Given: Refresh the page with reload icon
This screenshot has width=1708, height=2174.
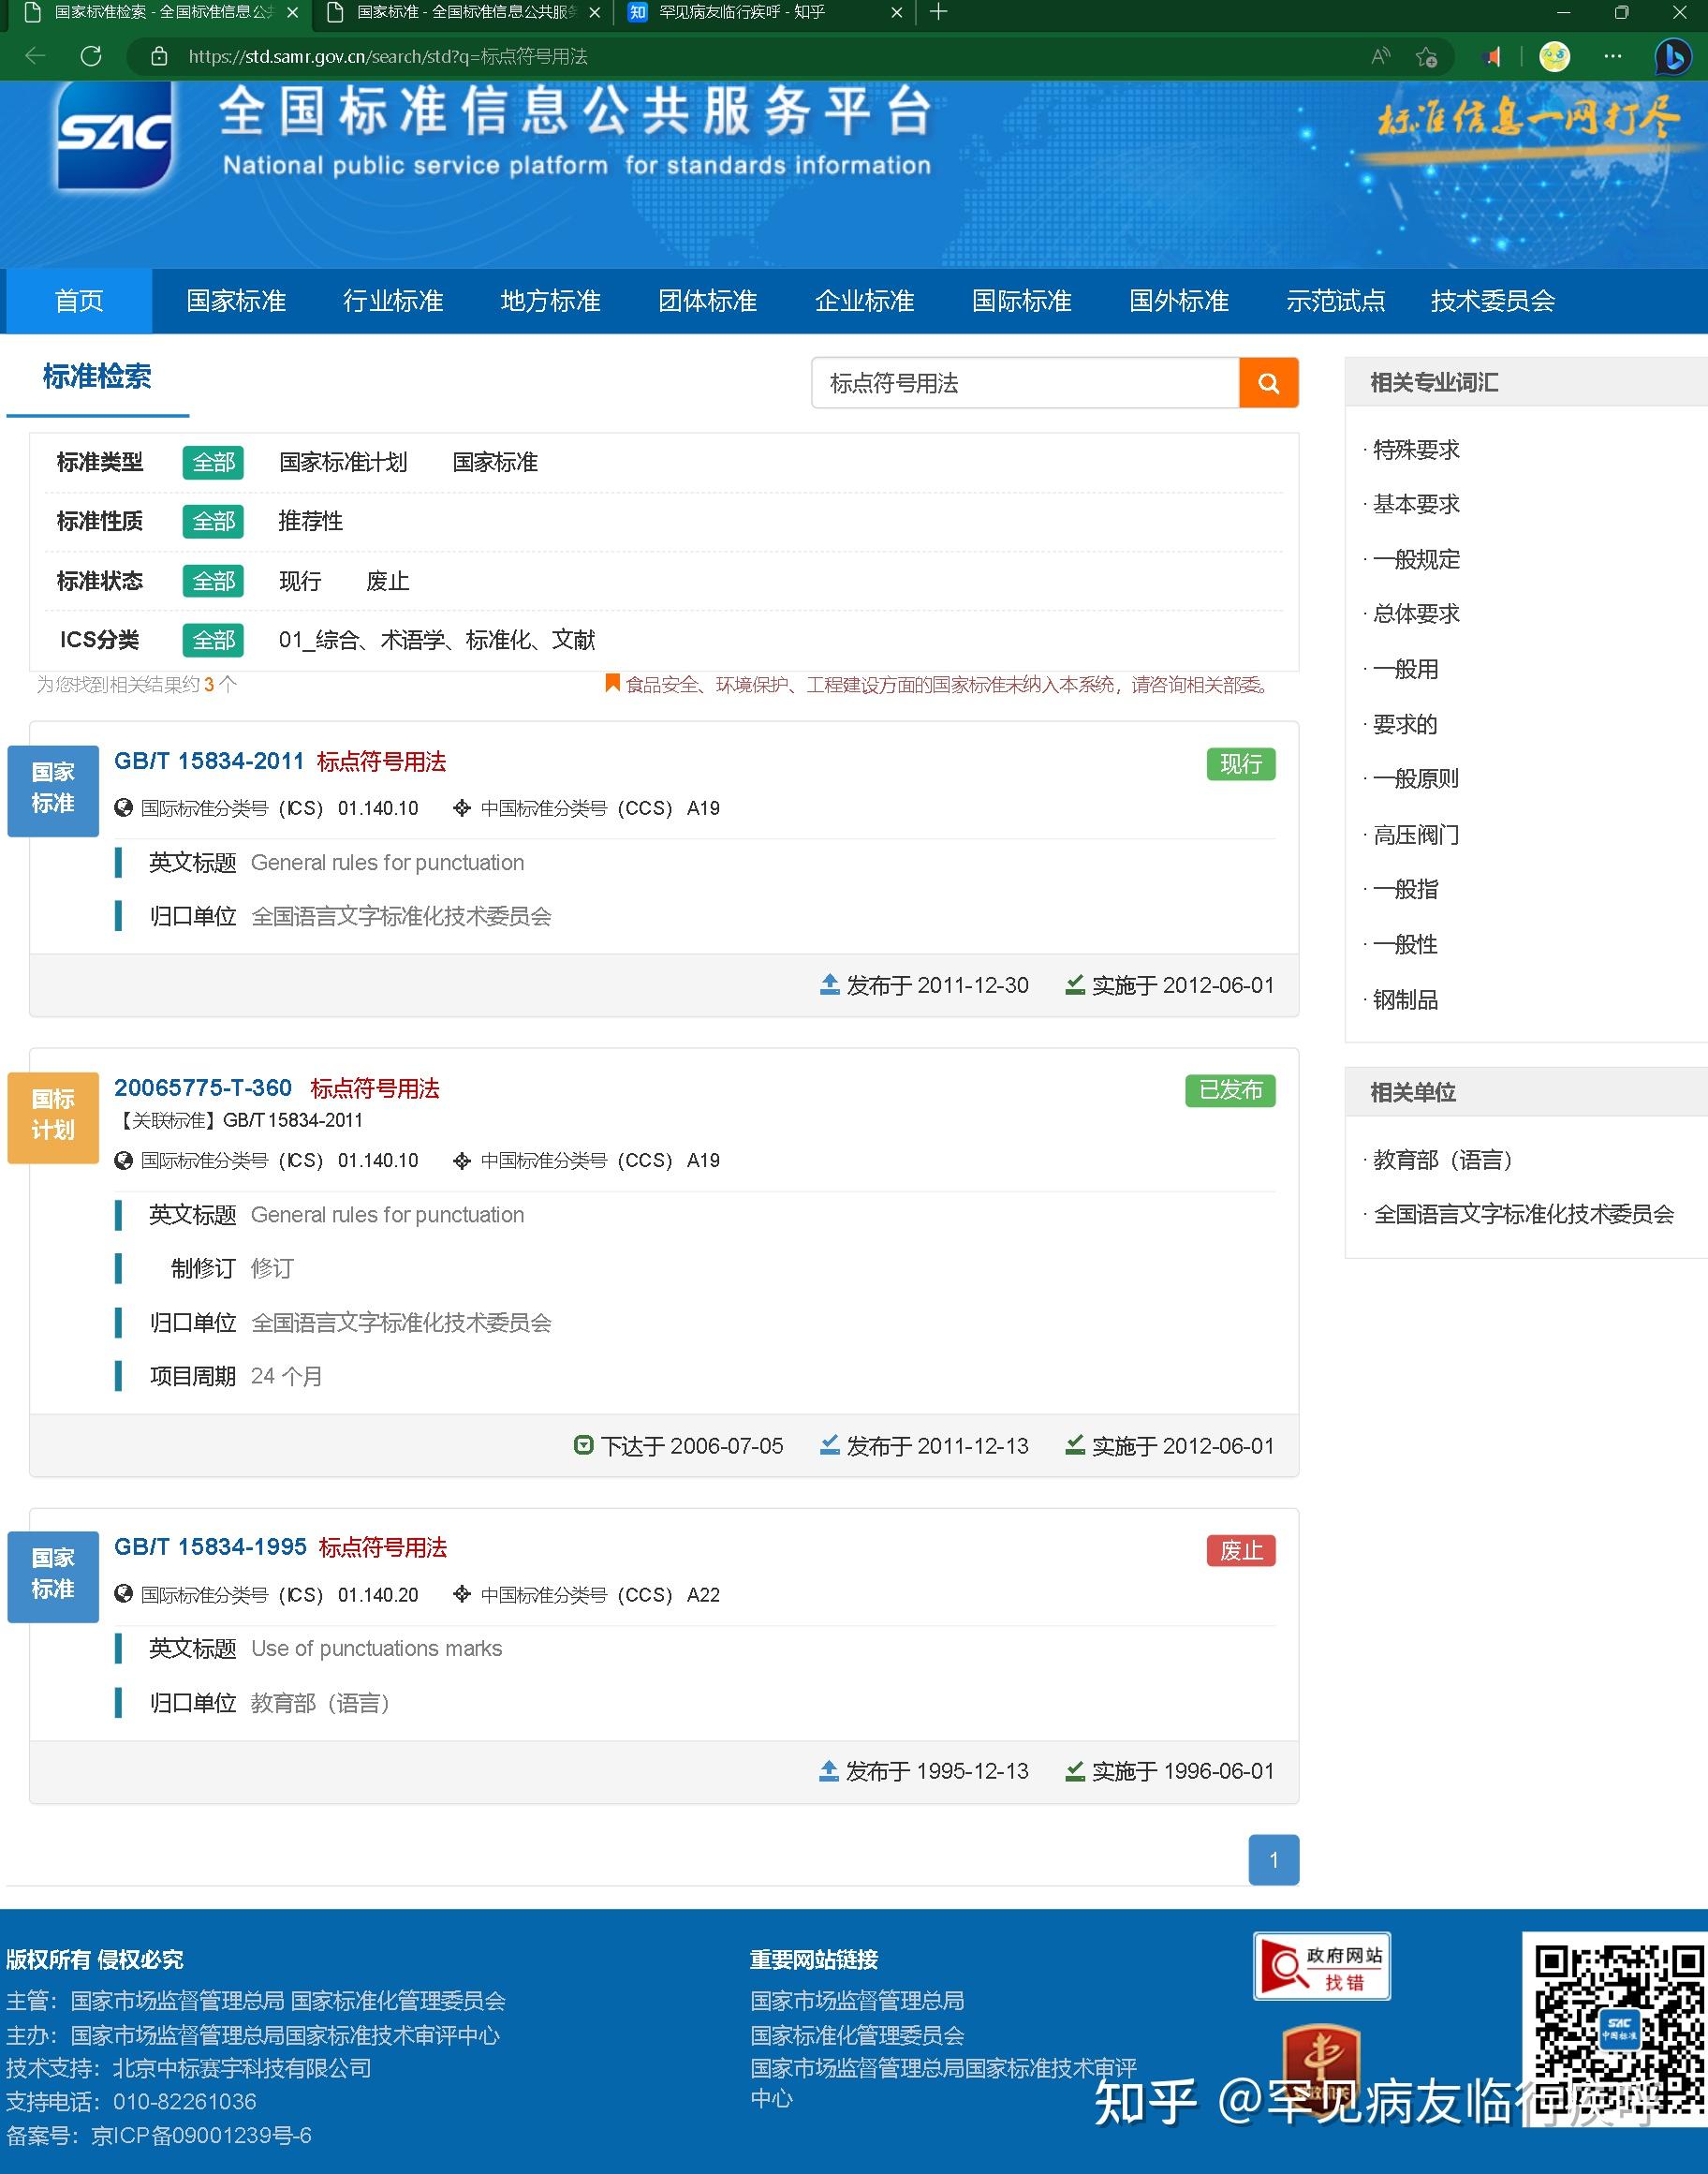Looking at the screenshot, I should coord(91,56).
